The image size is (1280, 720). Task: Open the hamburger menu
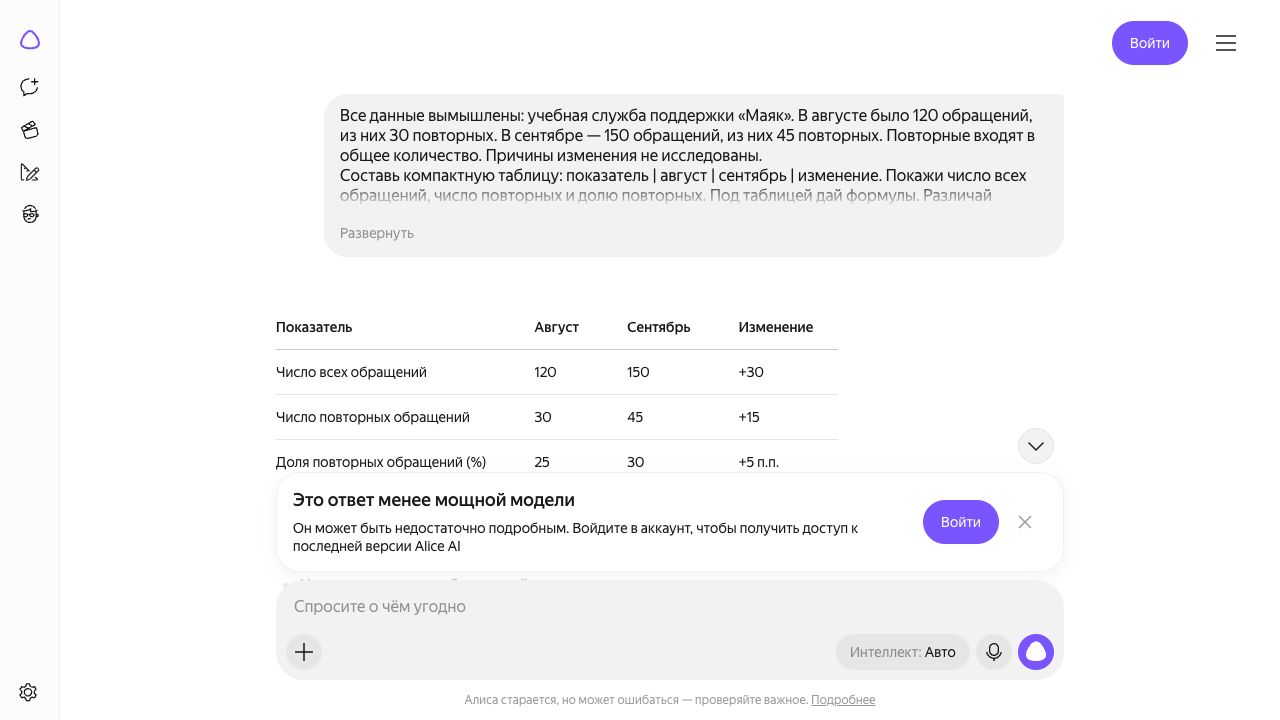click(1226, 43)
